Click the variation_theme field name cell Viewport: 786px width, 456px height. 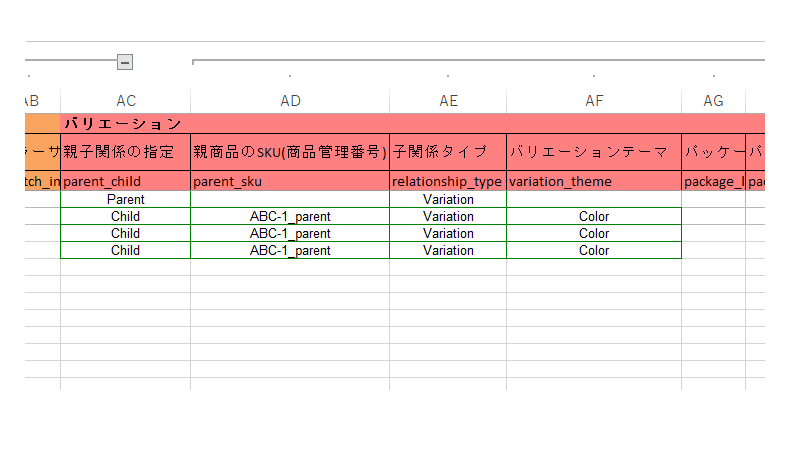594,181
